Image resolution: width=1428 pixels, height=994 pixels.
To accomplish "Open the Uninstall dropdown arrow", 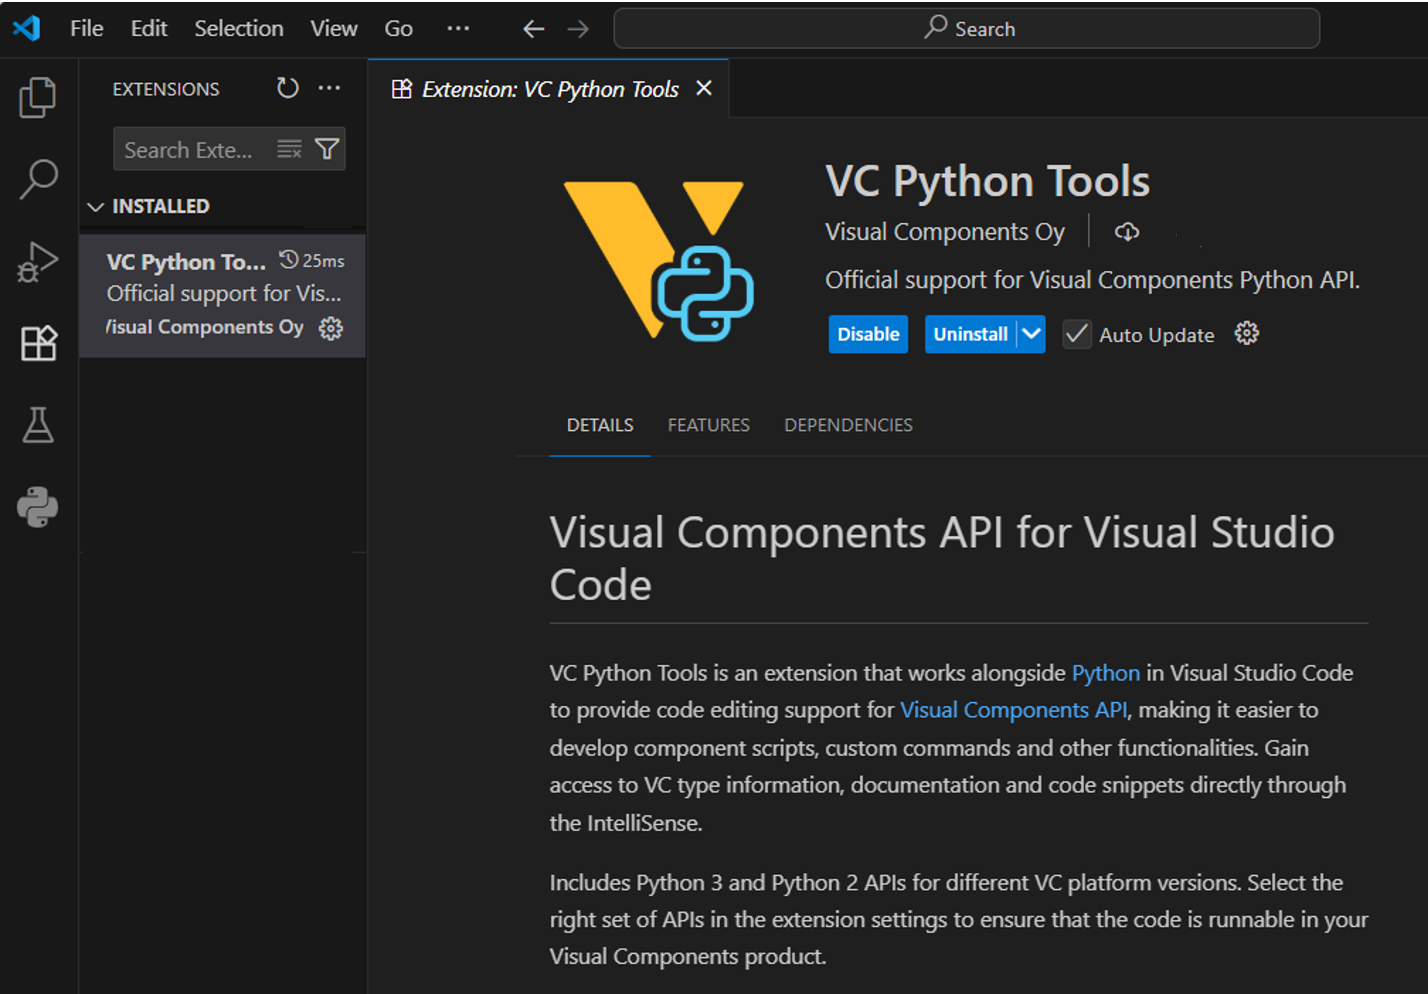I will (x=1031, y=334).
